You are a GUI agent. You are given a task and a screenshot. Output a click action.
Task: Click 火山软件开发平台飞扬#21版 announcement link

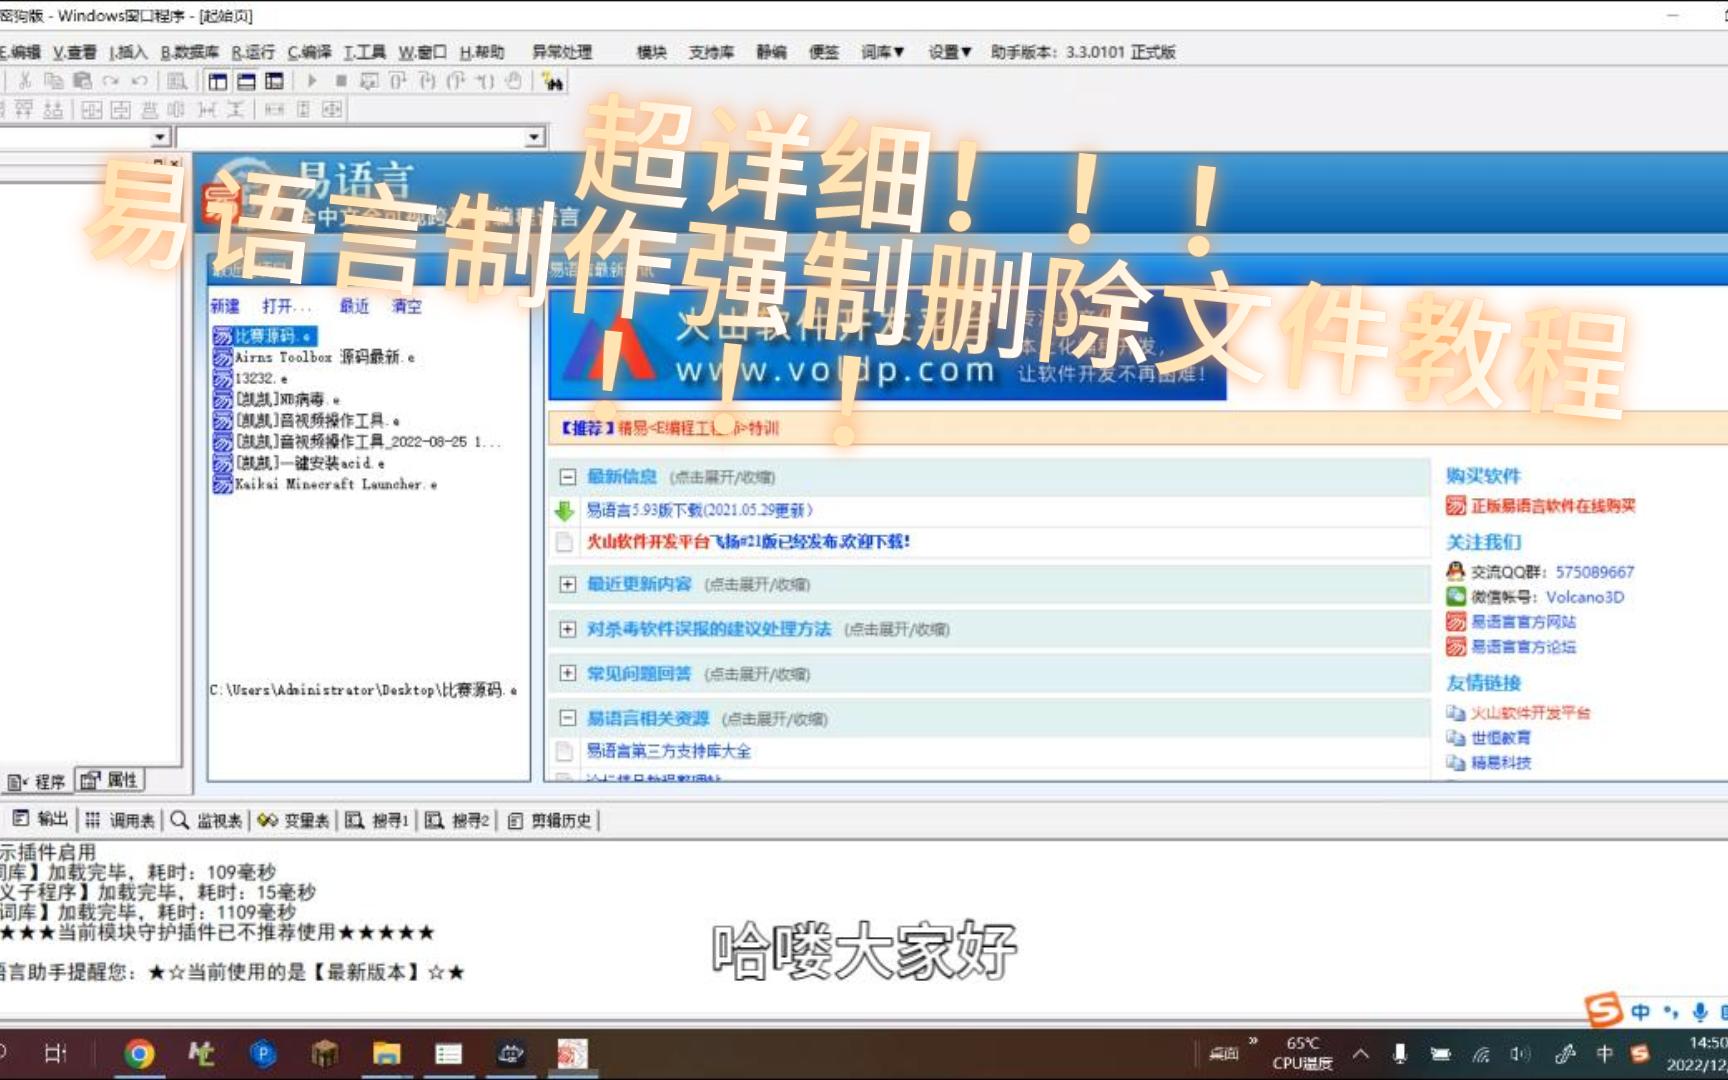coord(748,542)
